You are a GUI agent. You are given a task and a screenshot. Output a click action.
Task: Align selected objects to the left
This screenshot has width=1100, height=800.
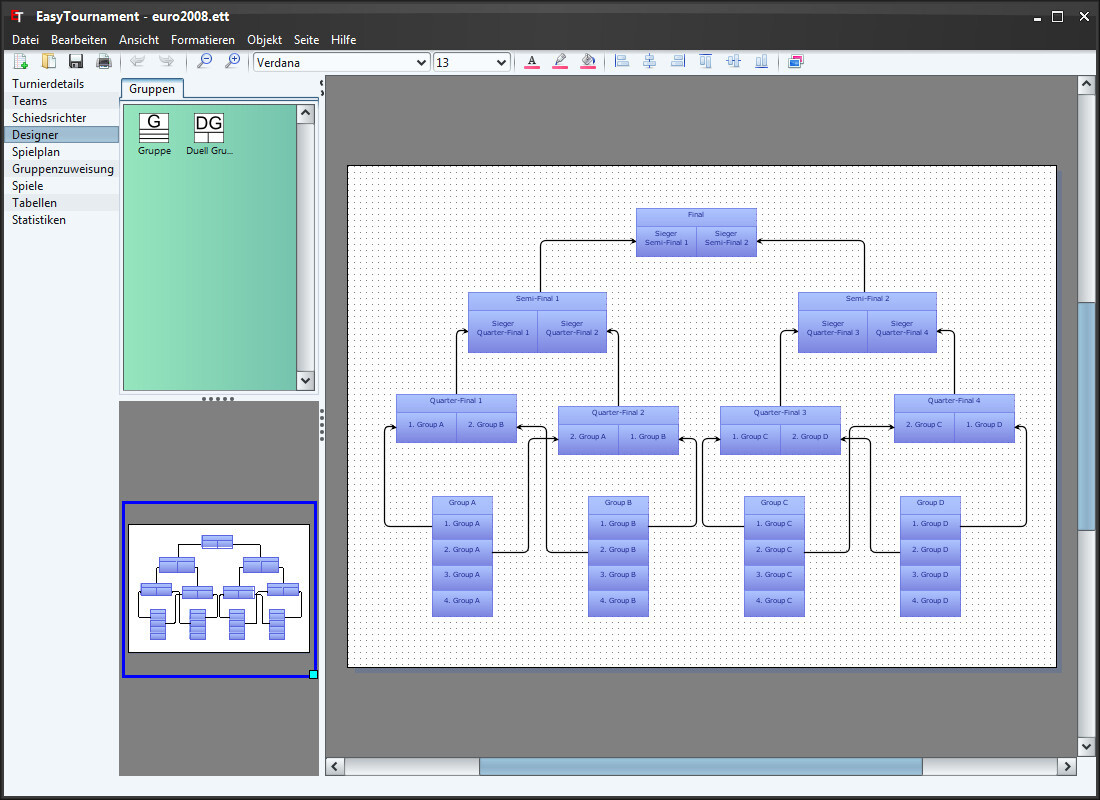click(x=622, y=62)
